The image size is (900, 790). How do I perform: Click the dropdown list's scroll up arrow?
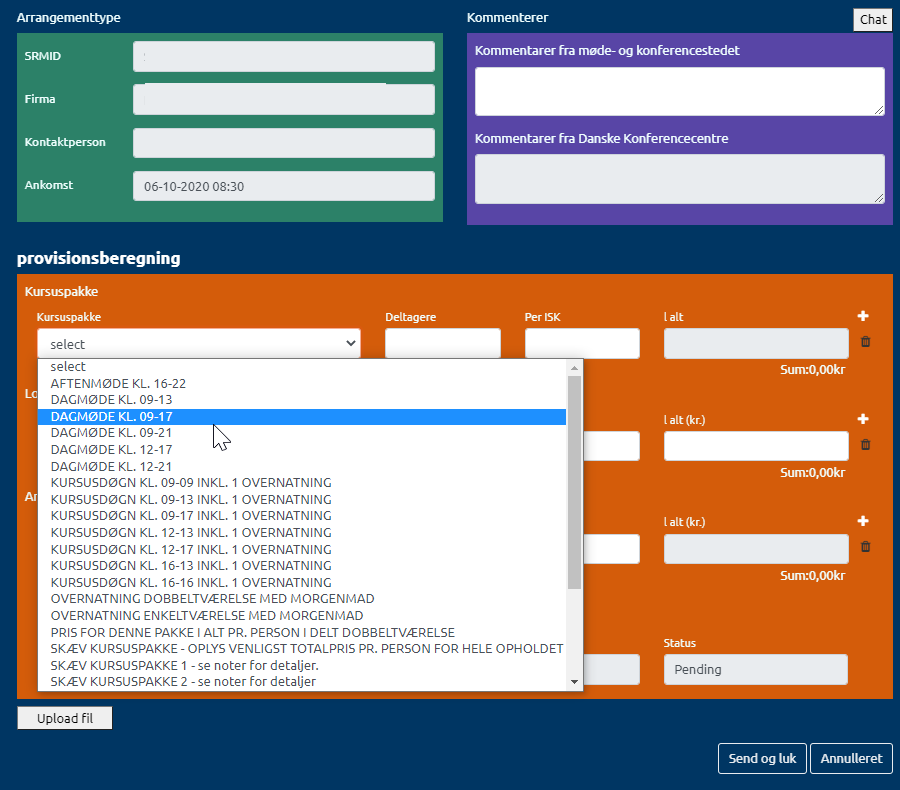(574, 367)
